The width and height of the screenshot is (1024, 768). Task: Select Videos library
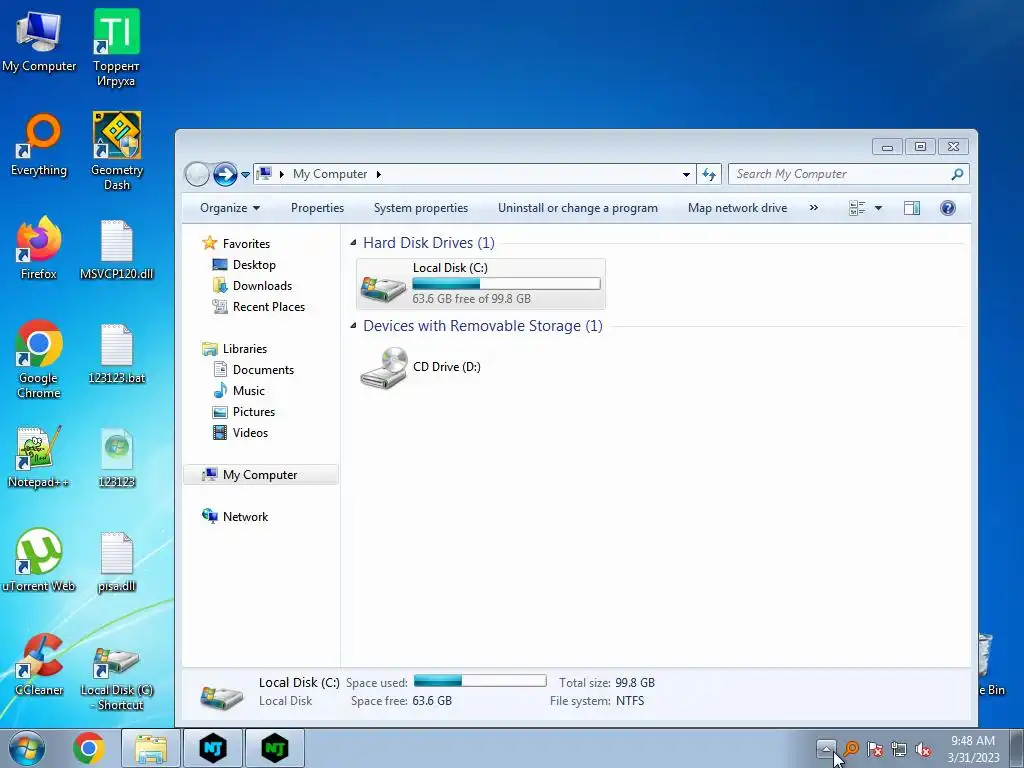241,432
